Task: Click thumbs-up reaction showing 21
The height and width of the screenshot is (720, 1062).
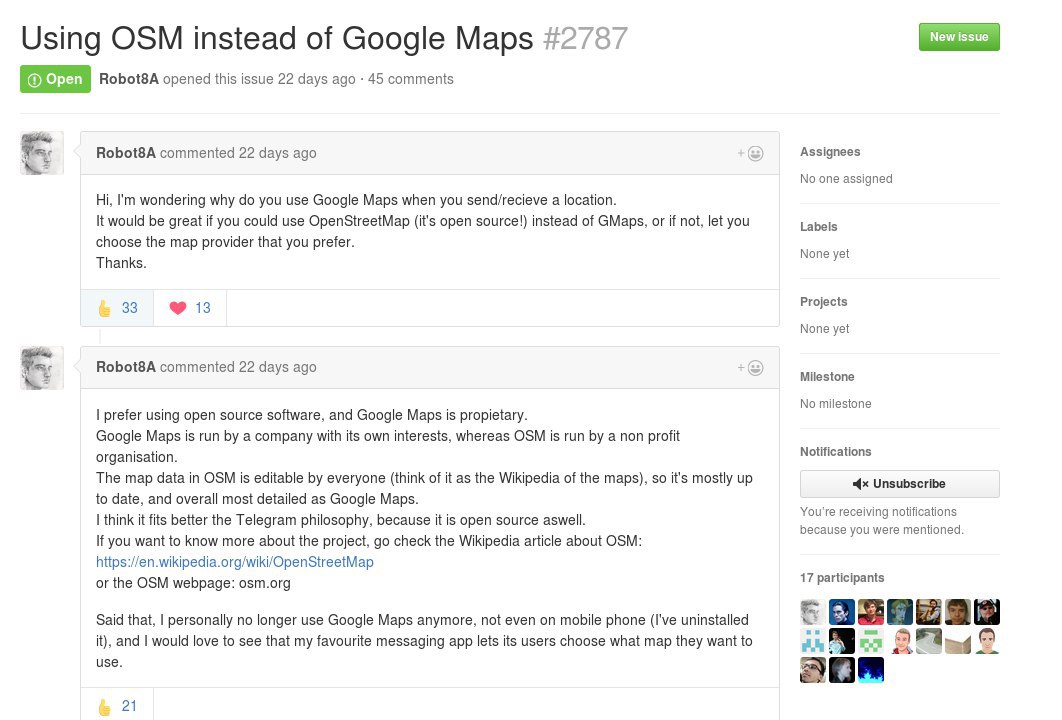Action: click(x=117, y=706)
